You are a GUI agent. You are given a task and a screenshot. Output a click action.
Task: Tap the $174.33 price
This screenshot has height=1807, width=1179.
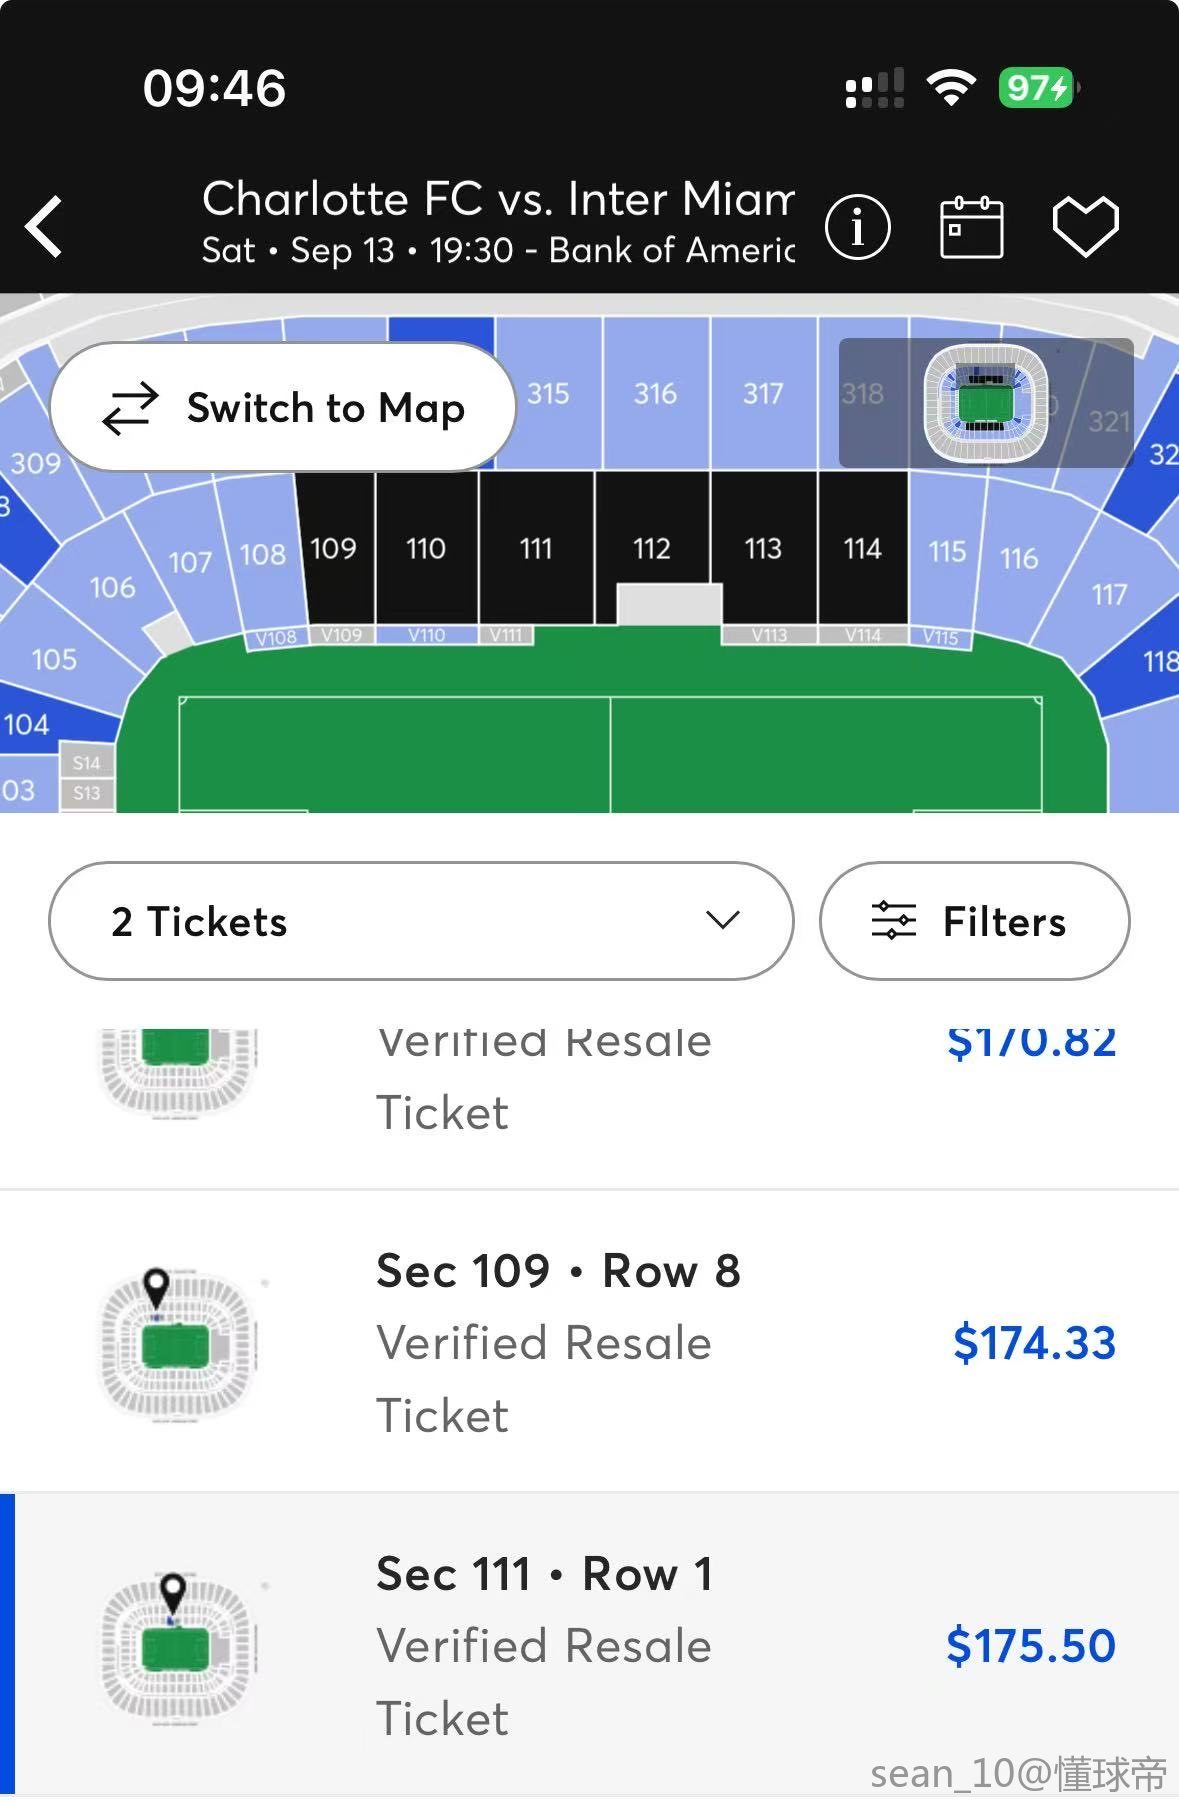[x=1034, y=1342]
